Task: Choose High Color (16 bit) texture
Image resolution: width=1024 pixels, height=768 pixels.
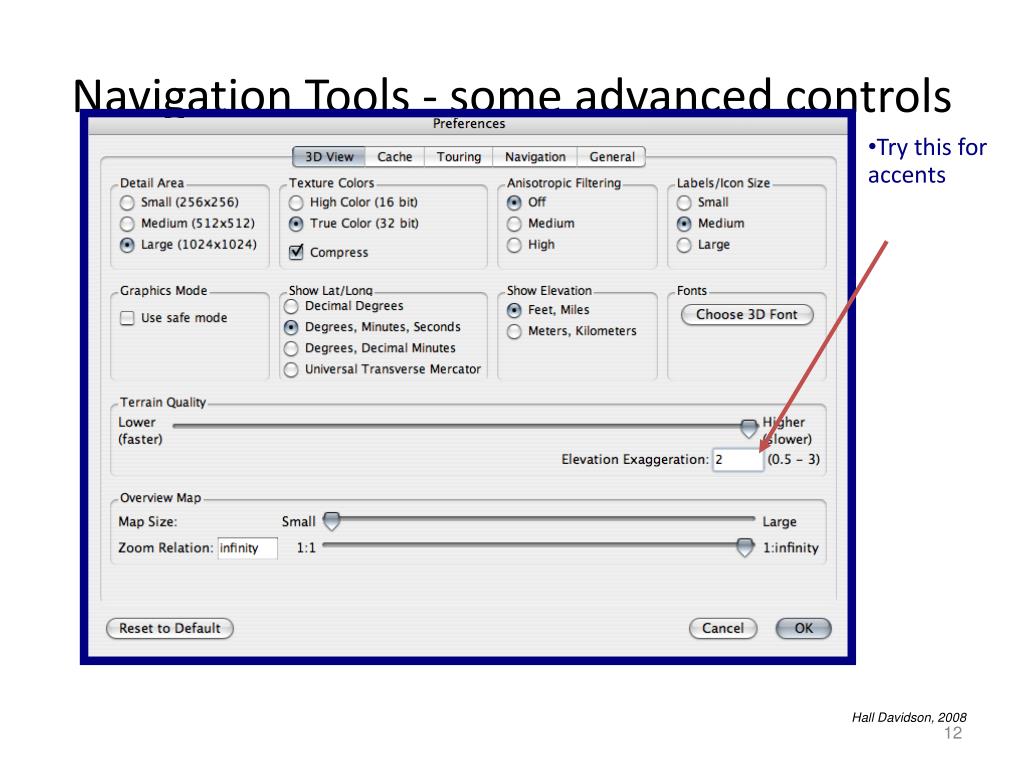Action: tap(296, 203)
